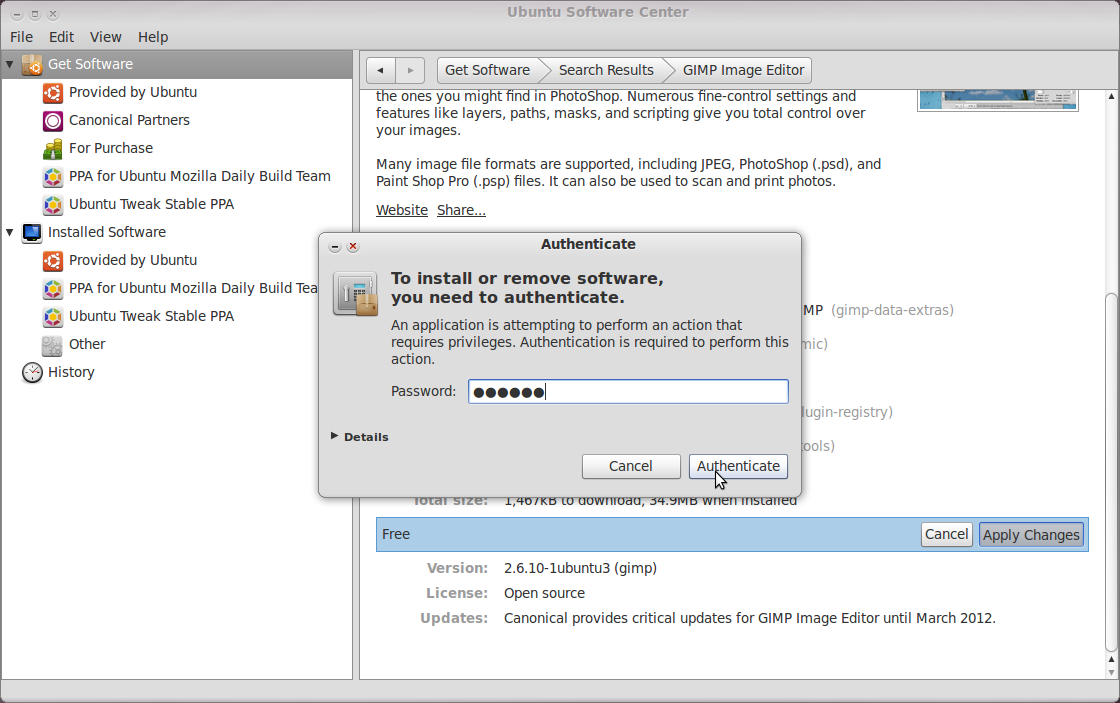The height and width of the screenshot is (703, 1120).
Task: Open the Share... link
Action: click(461, 210)
